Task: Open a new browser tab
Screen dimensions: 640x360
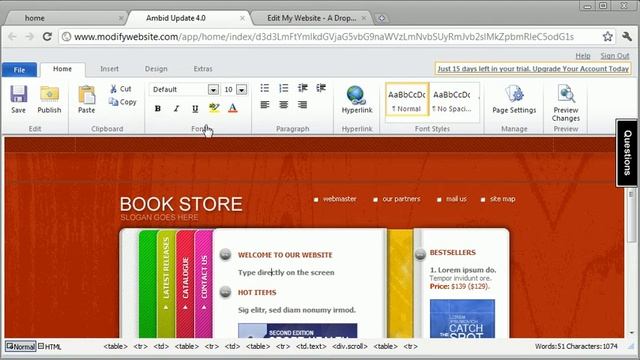Action: [382, 18]
